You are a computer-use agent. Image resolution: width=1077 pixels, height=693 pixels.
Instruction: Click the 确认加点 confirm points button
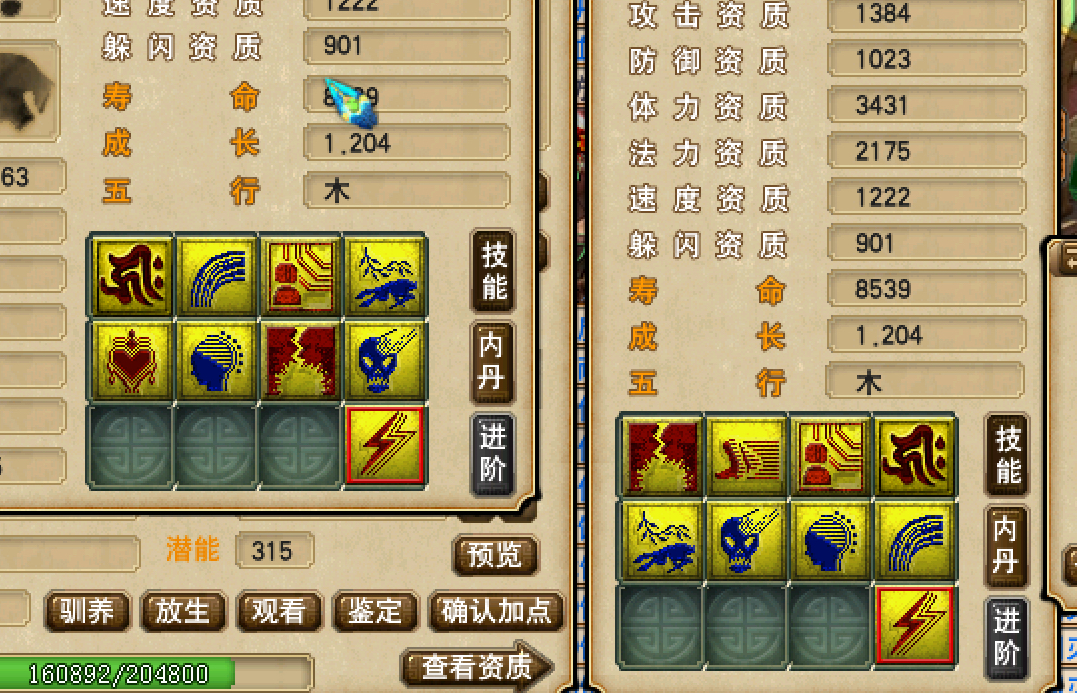[497, 611]
